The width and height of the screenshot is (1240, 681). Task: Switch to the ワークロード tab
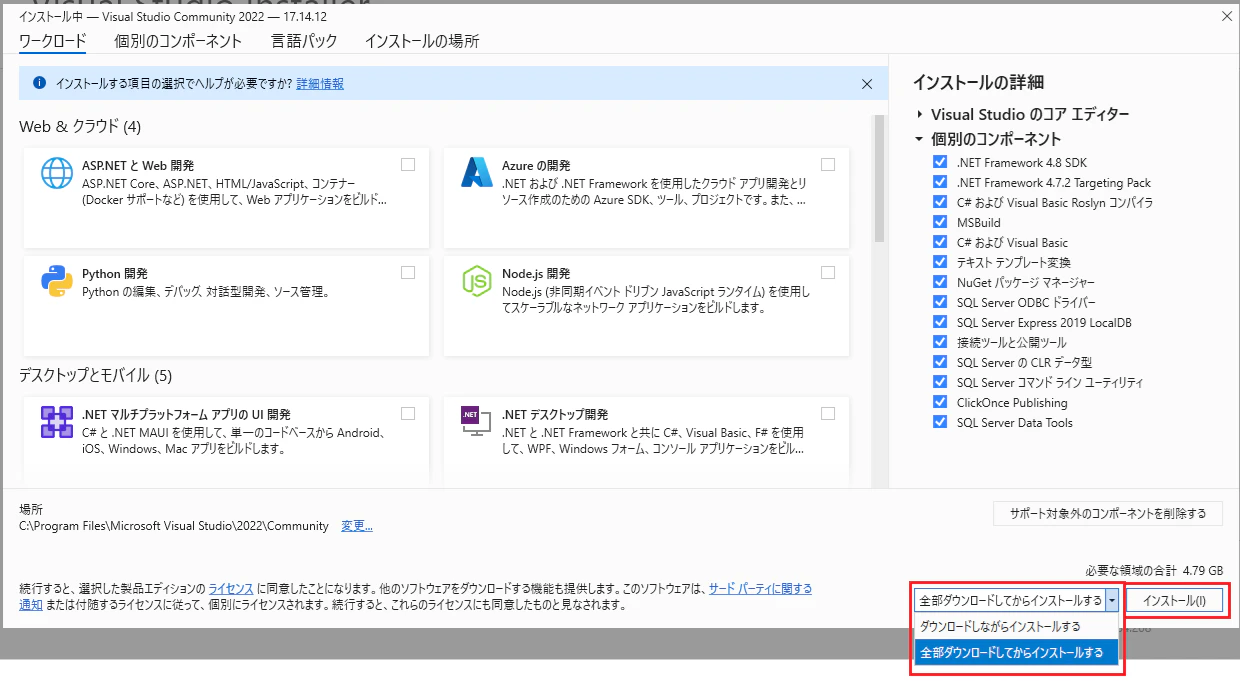53,41
